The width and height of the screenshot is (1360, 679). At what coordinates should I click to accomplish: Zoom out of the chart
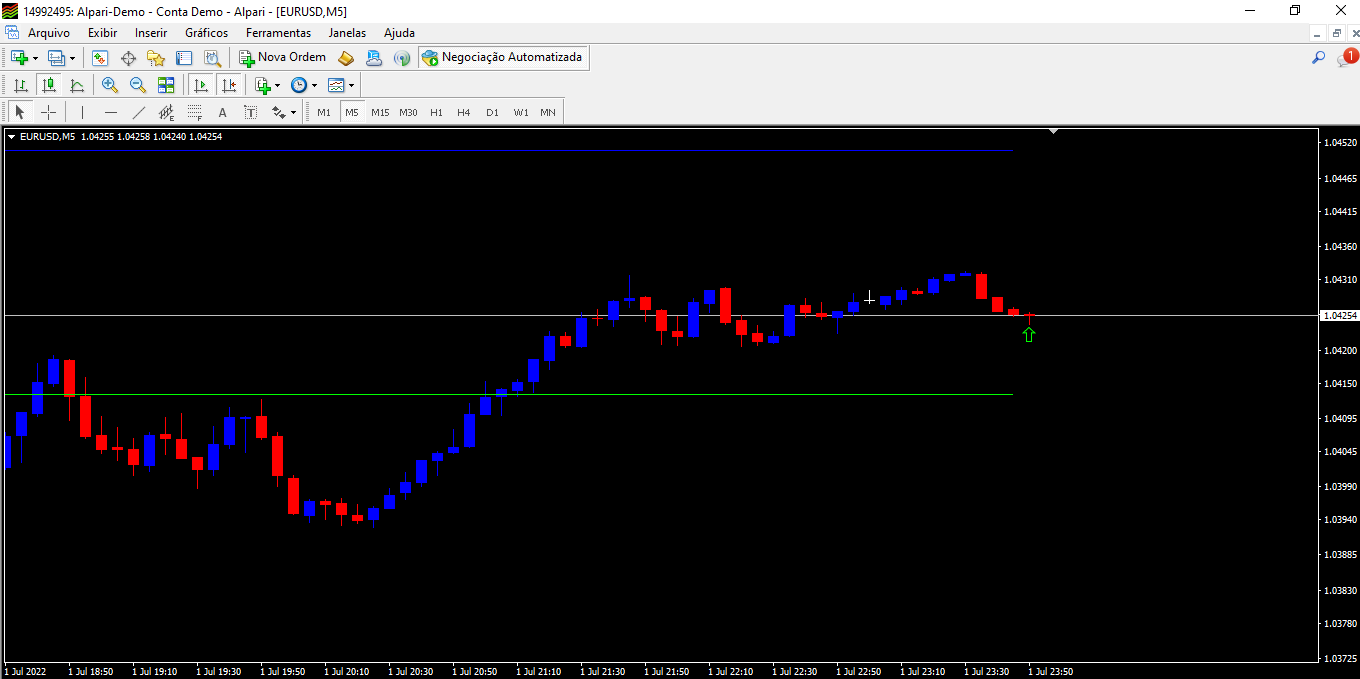(x=138, y=85)
